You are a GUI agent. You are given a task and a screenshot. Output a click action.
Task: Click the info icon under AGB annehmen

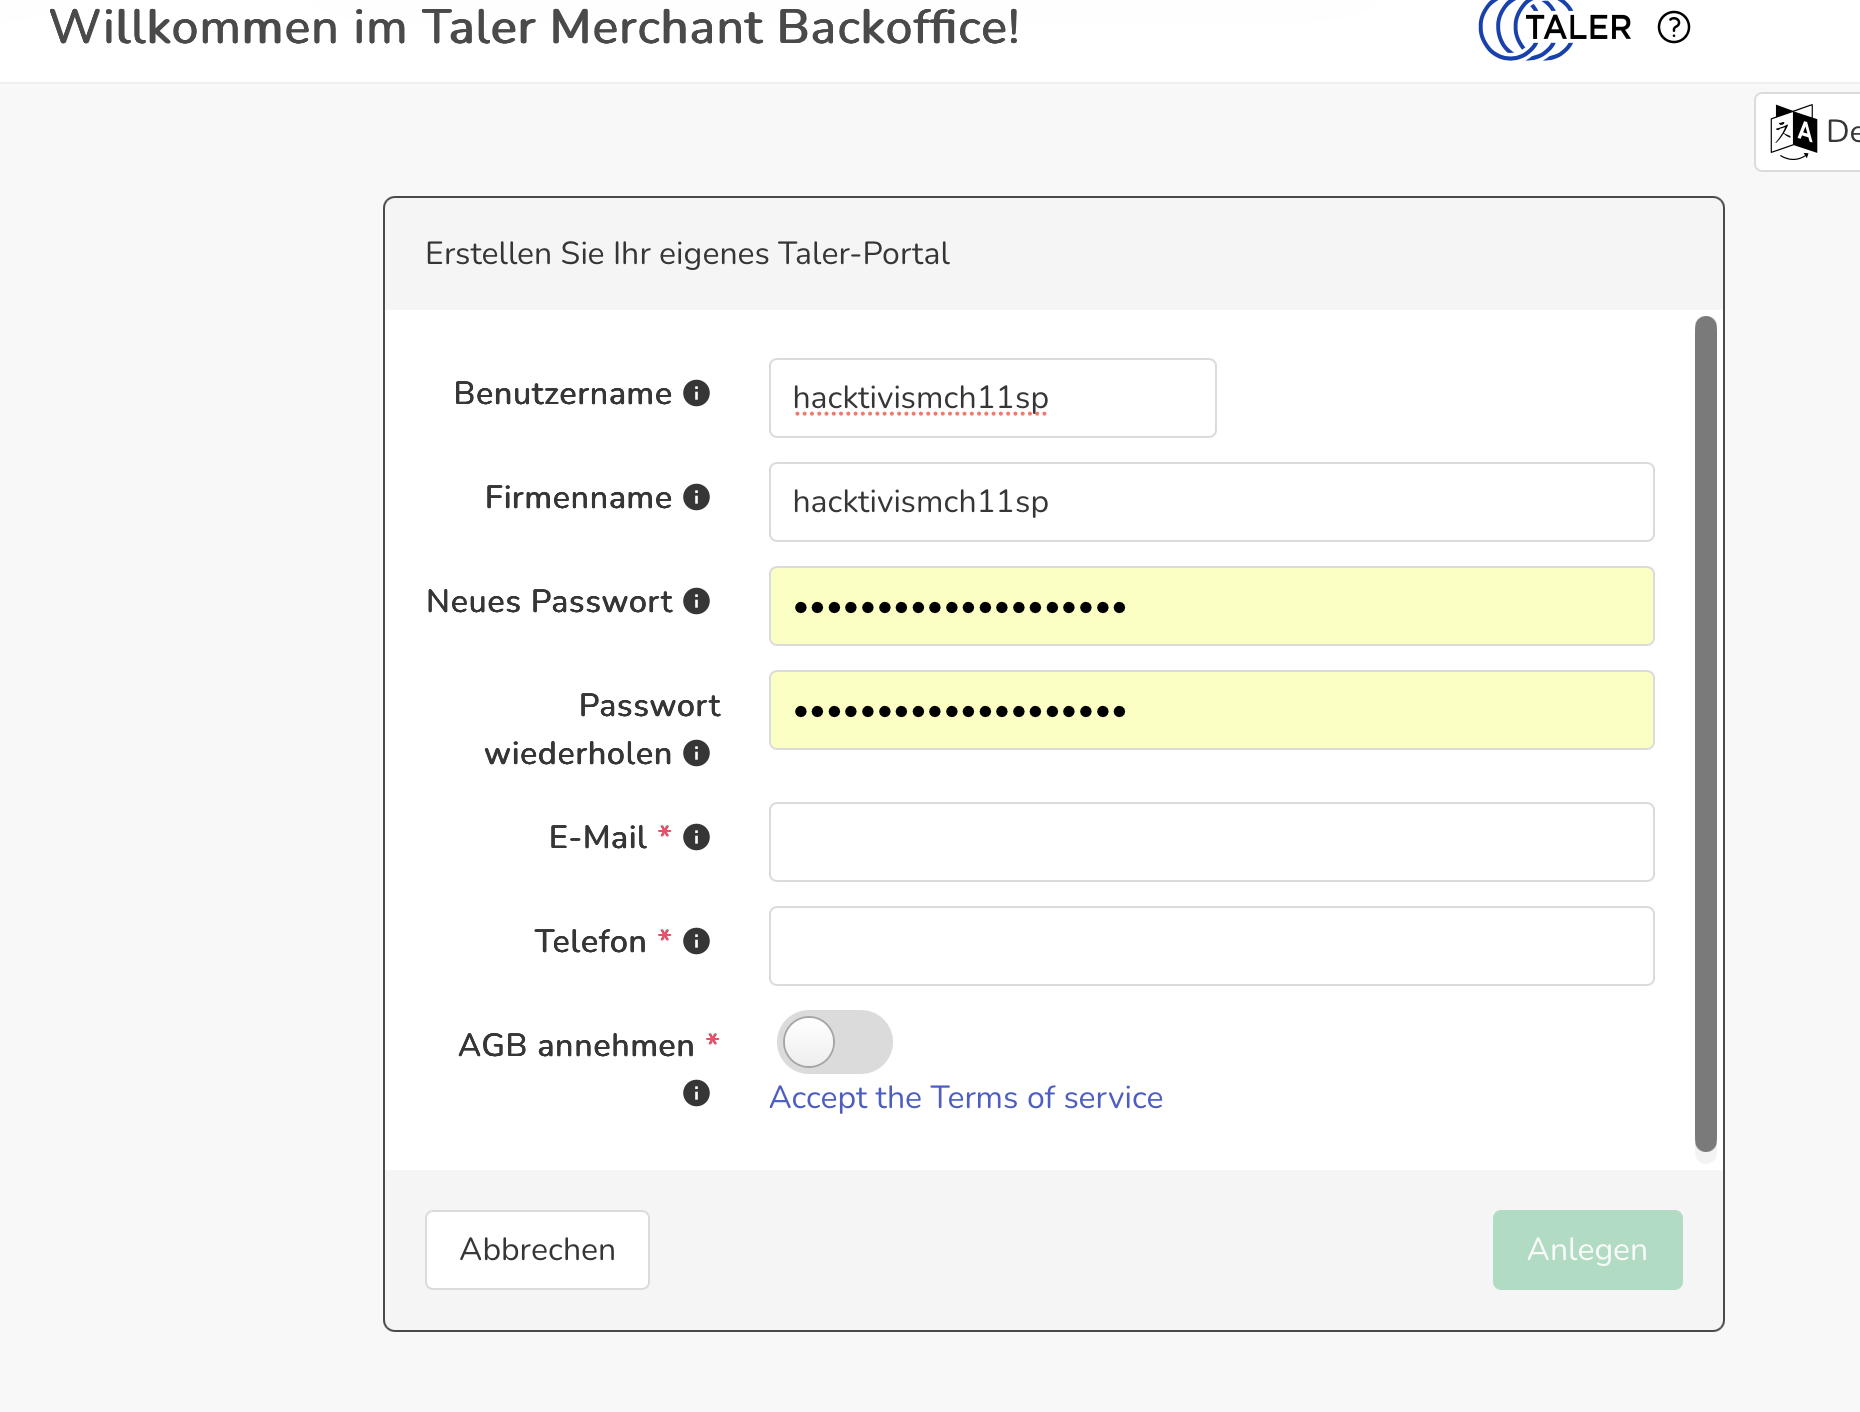click(696, 1093)
